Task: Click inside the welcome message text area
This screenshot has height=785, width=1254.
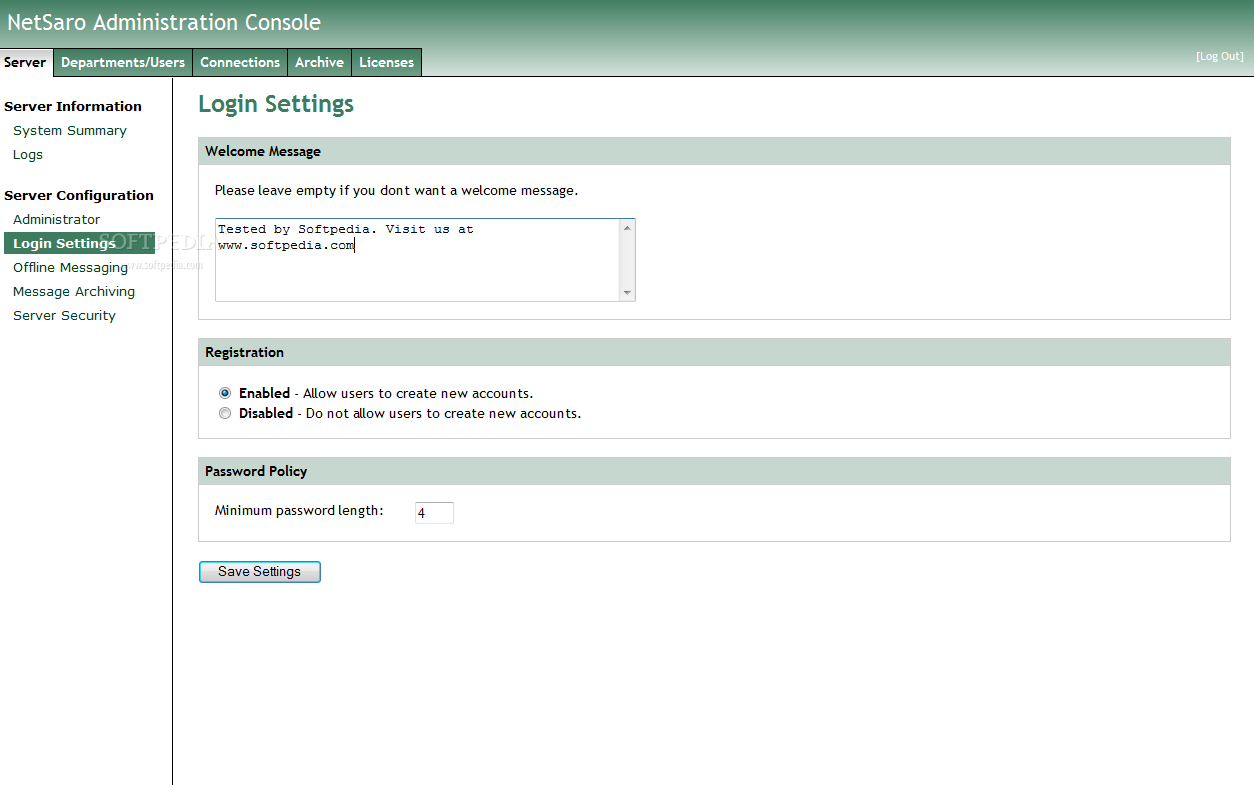Action: [418, 260]
